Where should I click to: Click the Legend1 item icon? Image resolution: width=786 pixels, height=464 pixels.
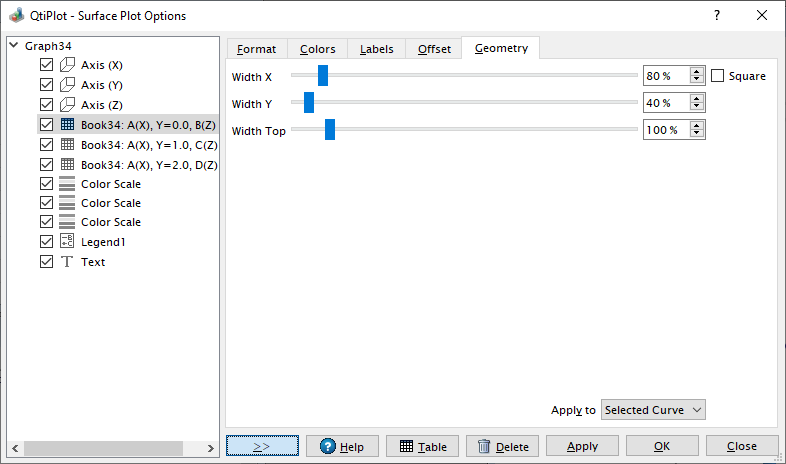tap(67, 242)
